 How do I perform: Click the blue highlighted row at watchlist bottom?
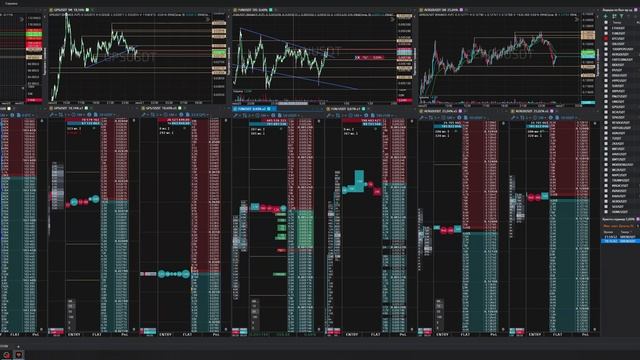click(620, 241)
